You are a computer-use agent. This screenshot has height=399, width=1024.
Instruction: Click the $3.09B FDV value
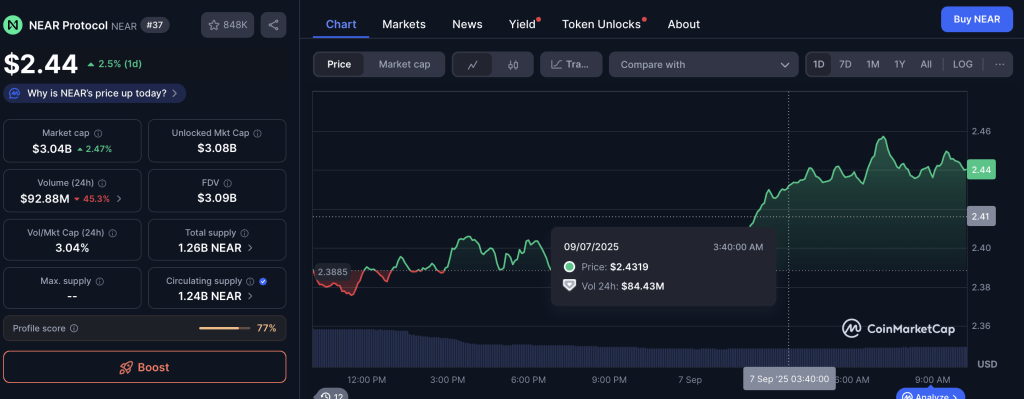click(x=217, y=198)
